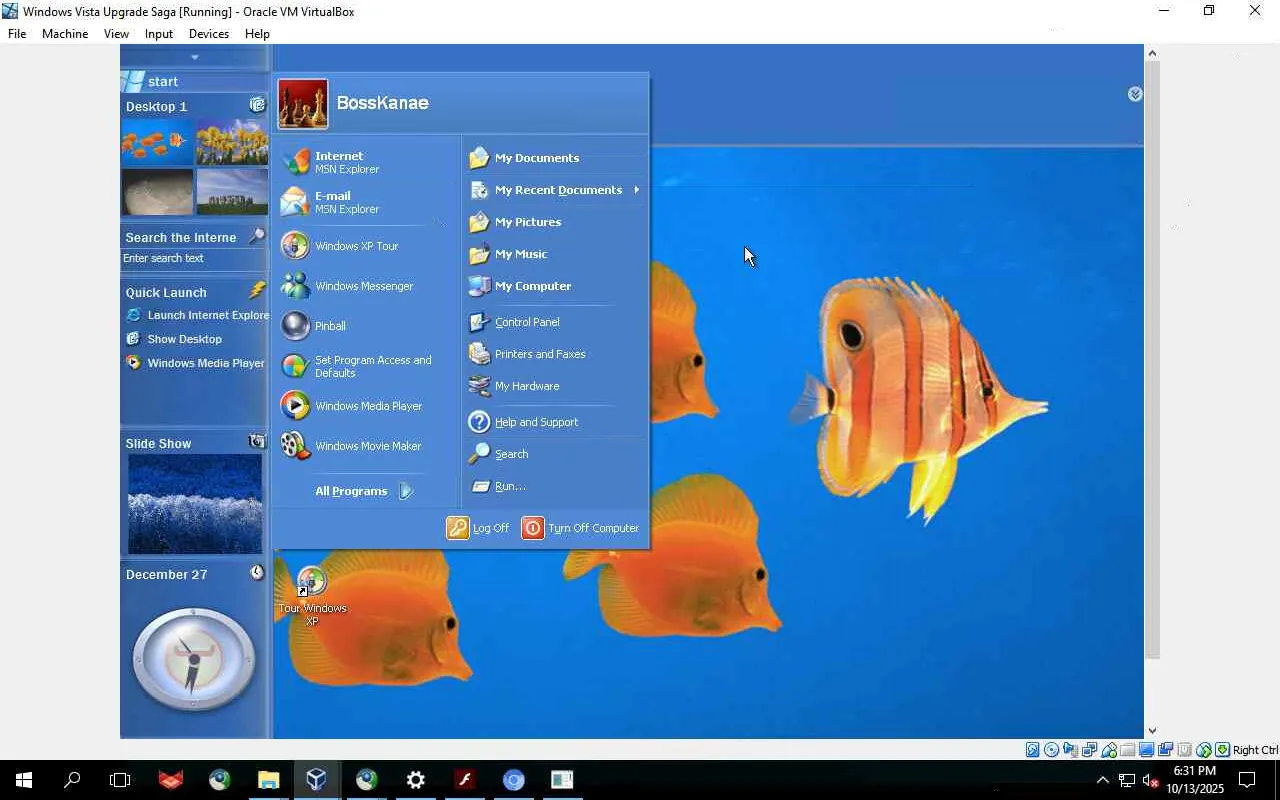Open the My Music folder
1280x800 pixels.
tap(554, 254)
